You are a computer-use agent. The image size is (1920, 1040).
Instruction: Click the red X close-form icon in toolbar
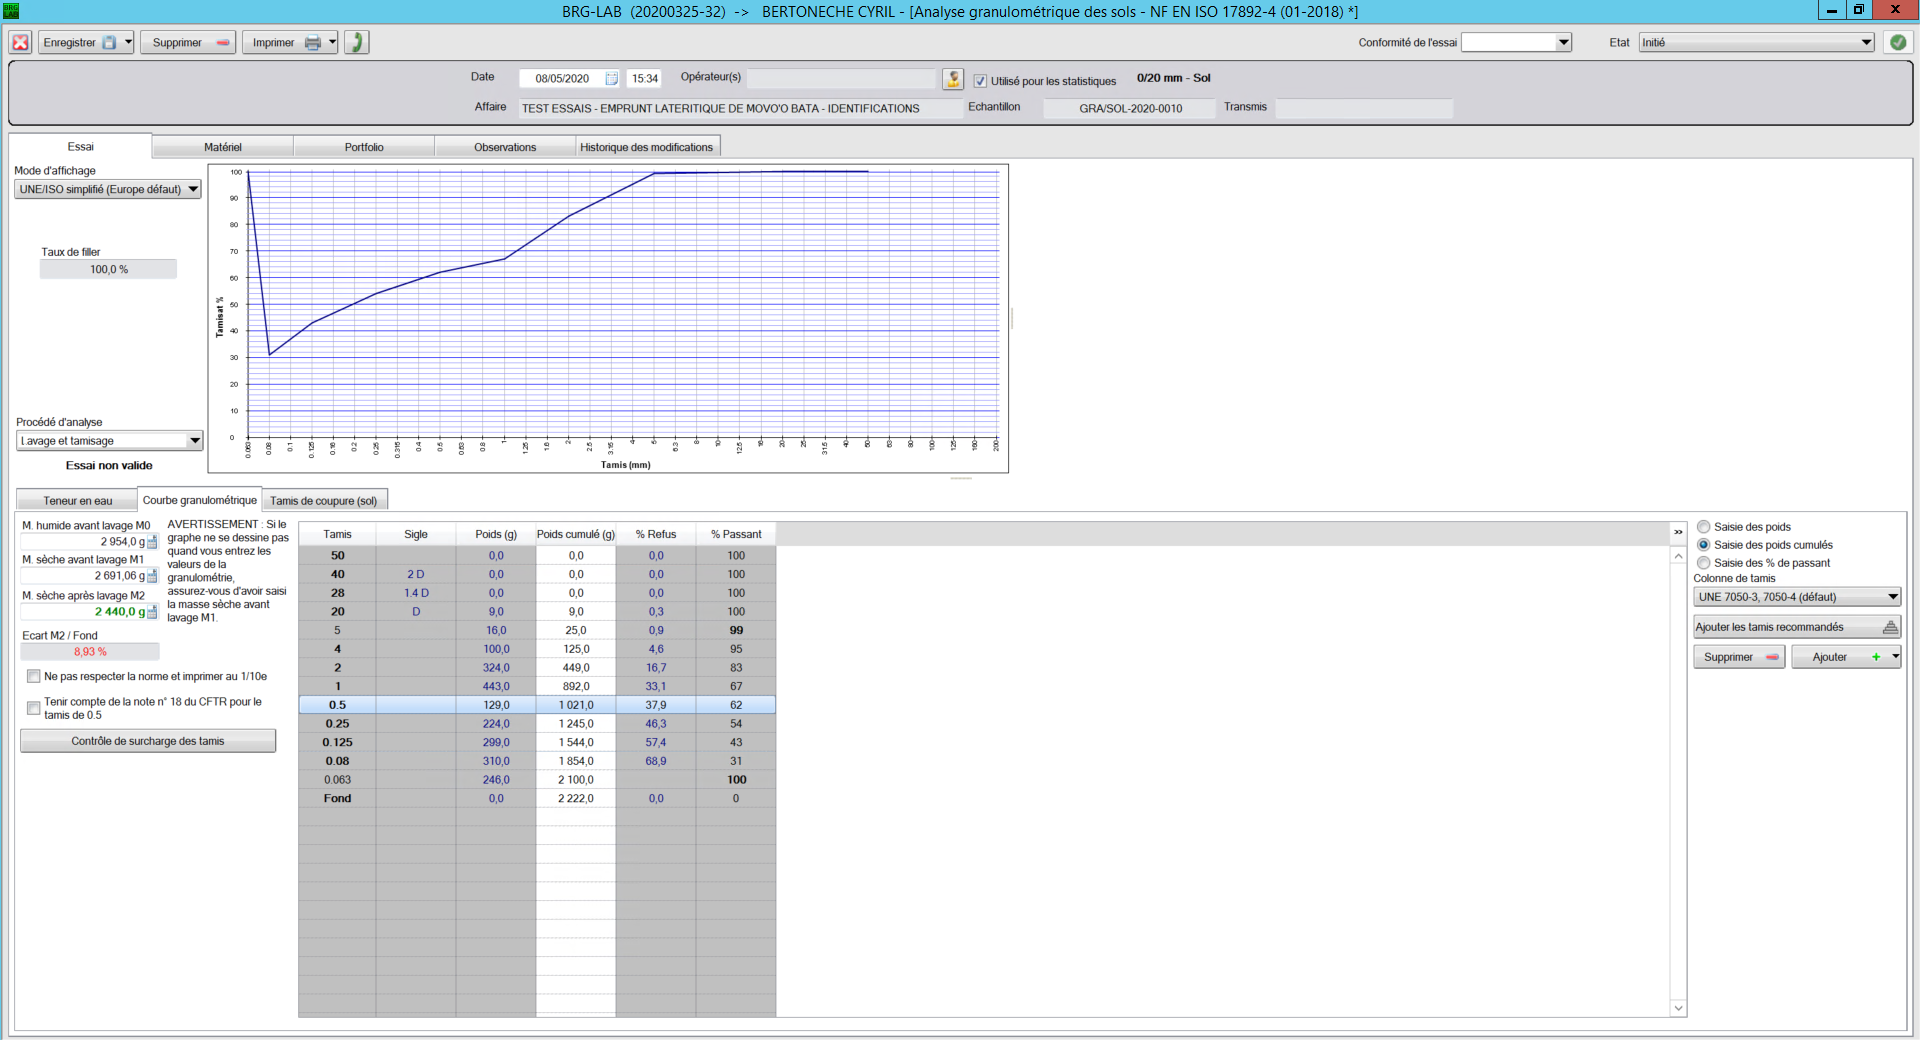[x=20, y=43]
